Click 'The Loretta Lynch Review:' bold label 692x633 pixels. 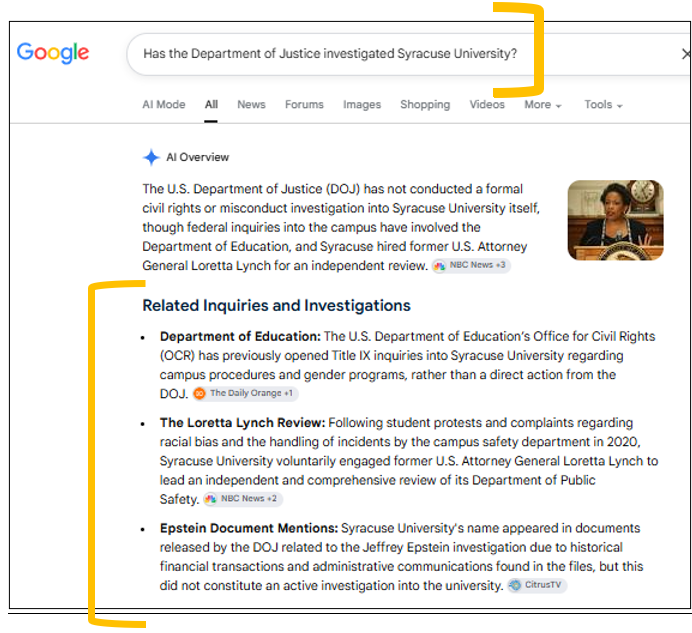242,423
